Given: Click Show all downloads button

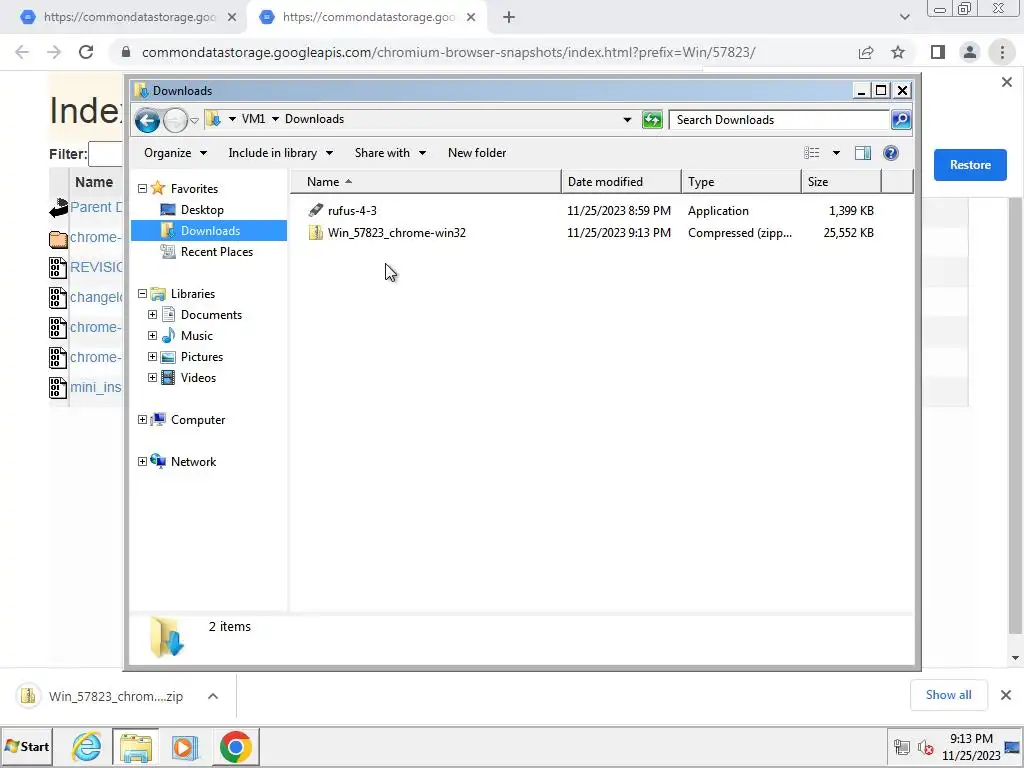Looking at the screenshot, I should (x=948, y=695).
